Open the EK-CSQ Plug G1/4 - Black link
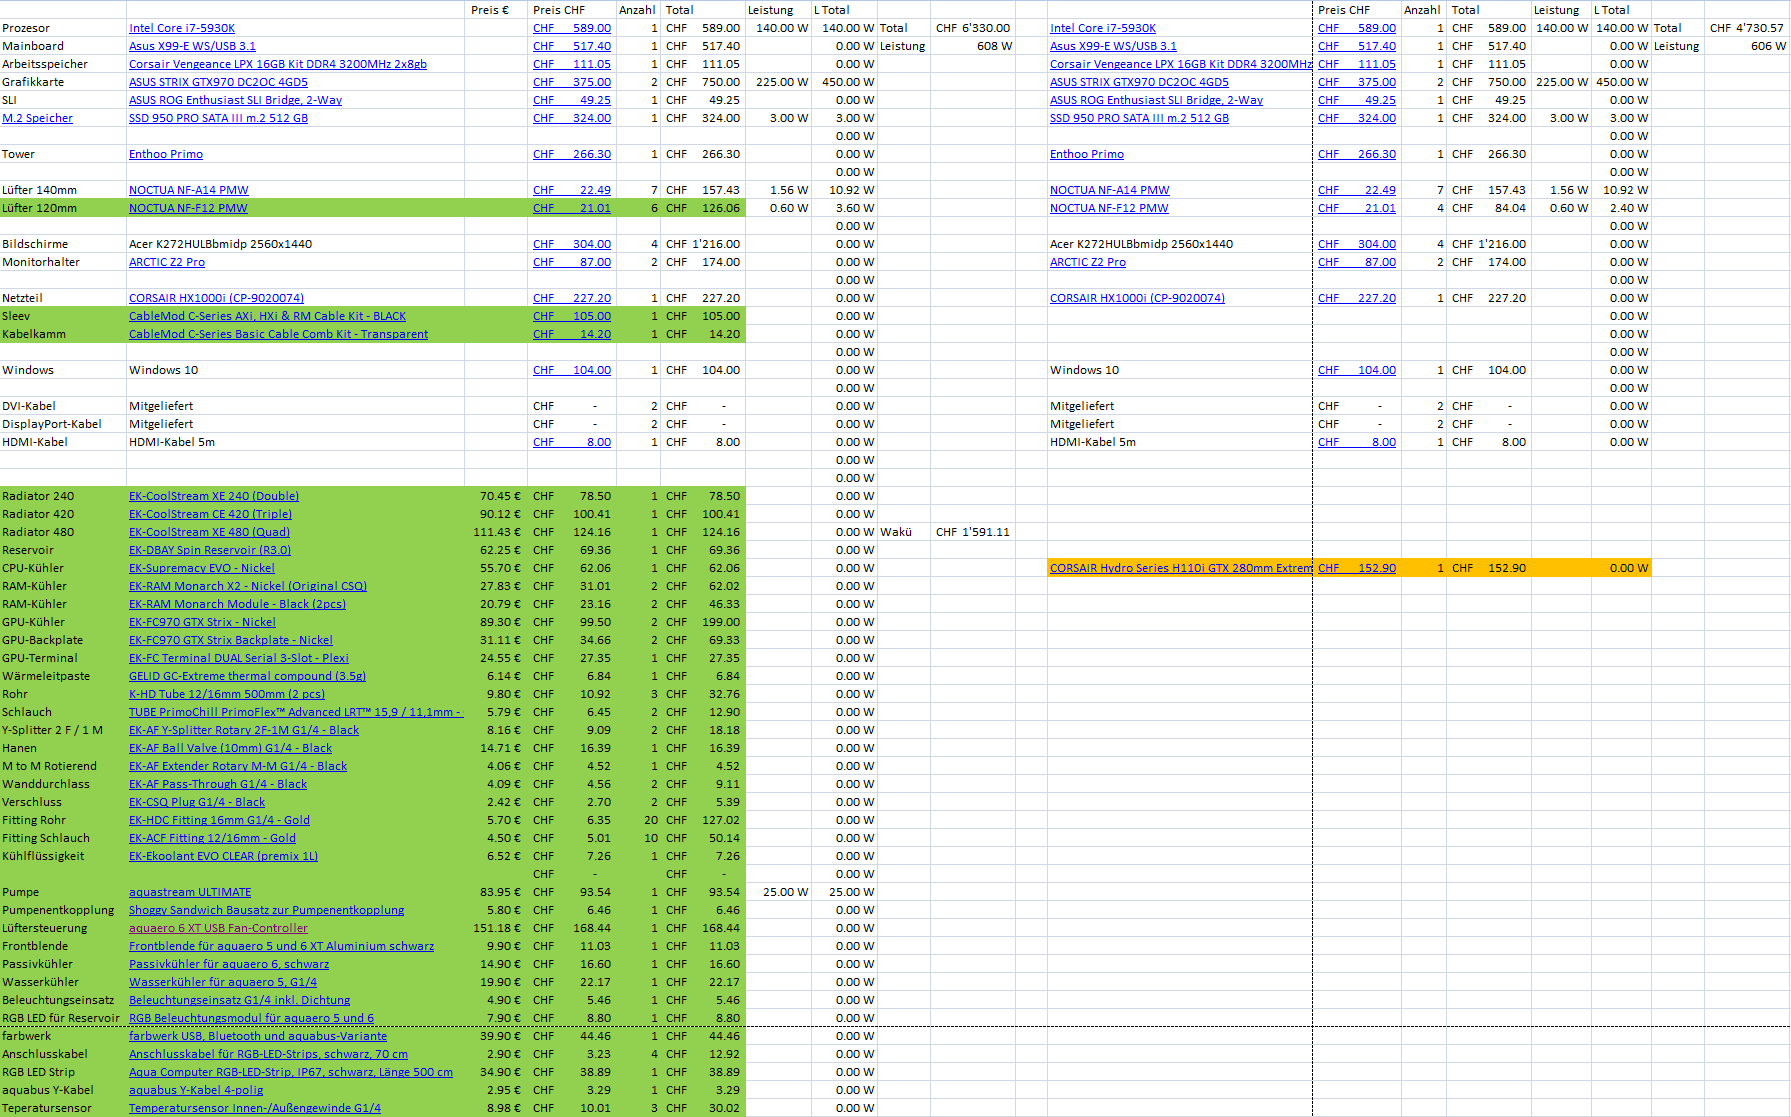This screenshot has width=1791, height=1117. click(x=197, y=802)
